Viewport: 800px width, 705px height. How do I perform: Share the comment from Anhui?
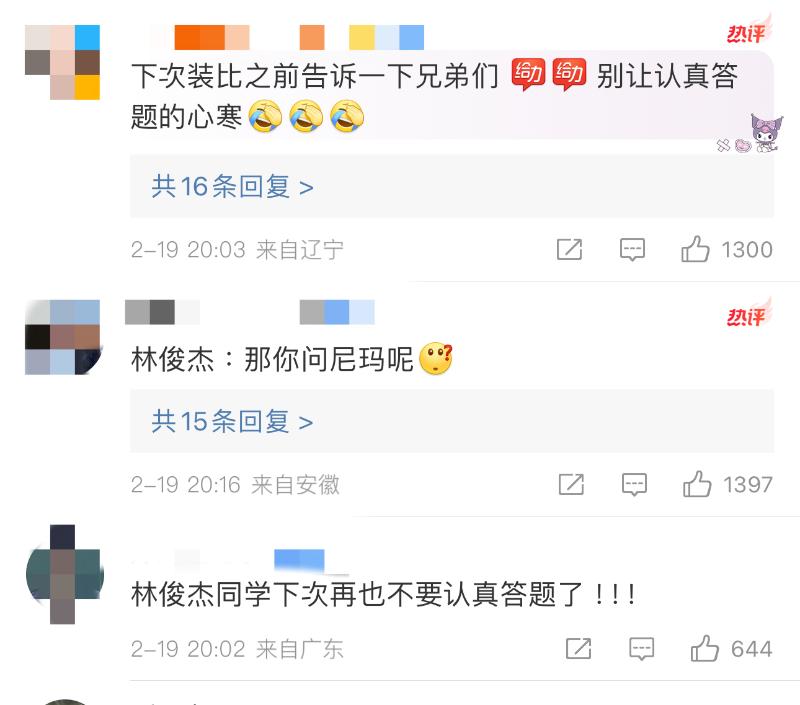click(x=571, y=484)
